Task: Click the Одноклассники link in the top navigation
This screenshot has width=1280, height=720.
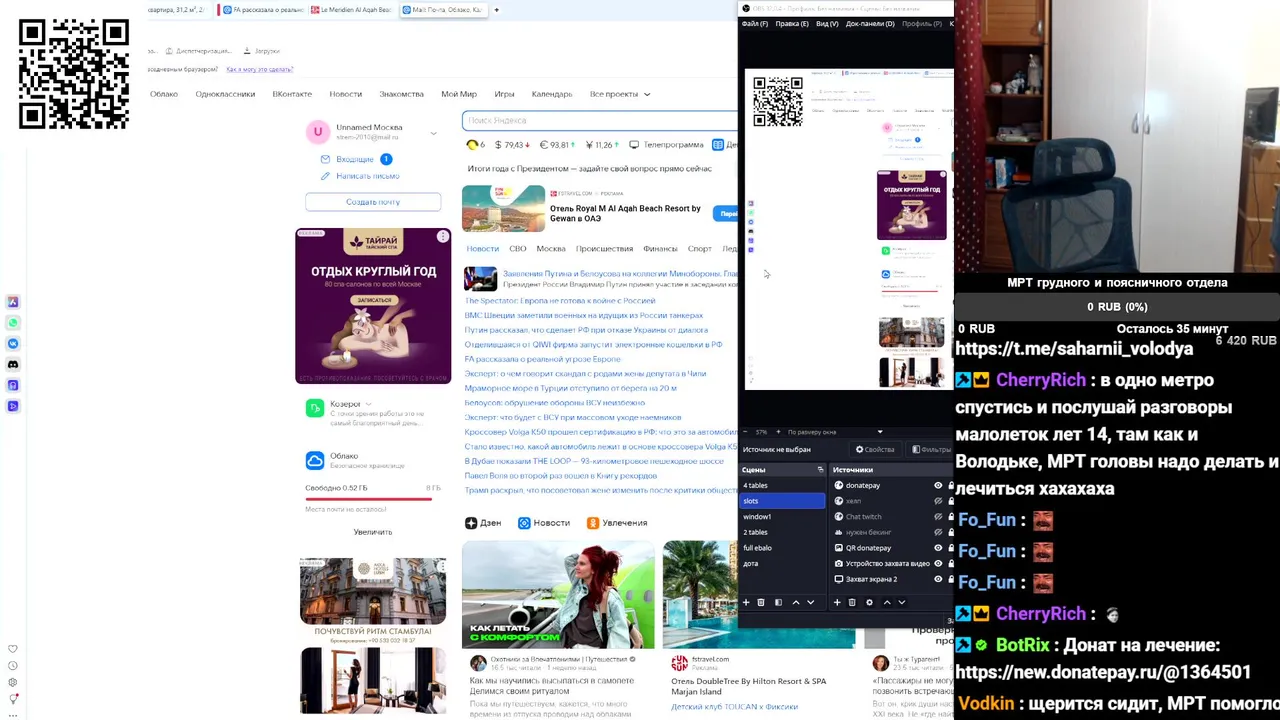Action: [225, 94]
